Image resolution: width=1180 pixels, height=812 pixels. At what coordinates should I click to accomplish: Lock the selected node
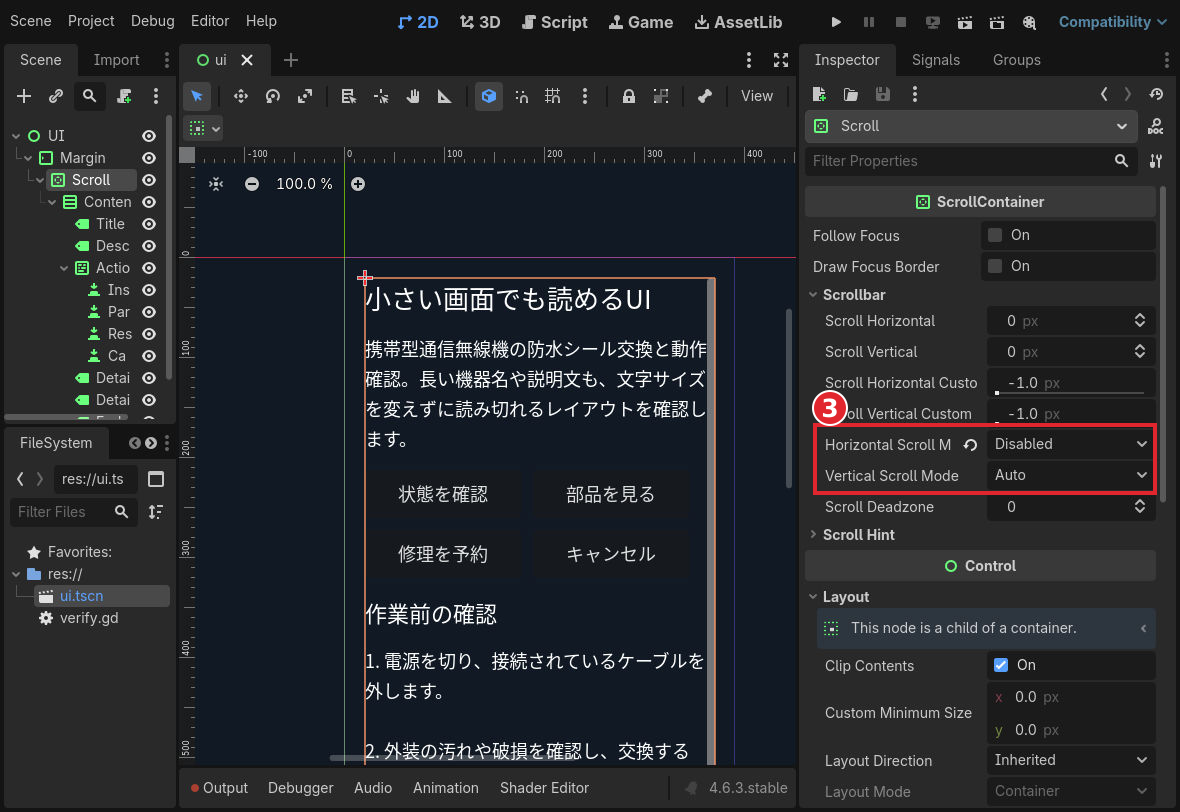click(628, 96)
